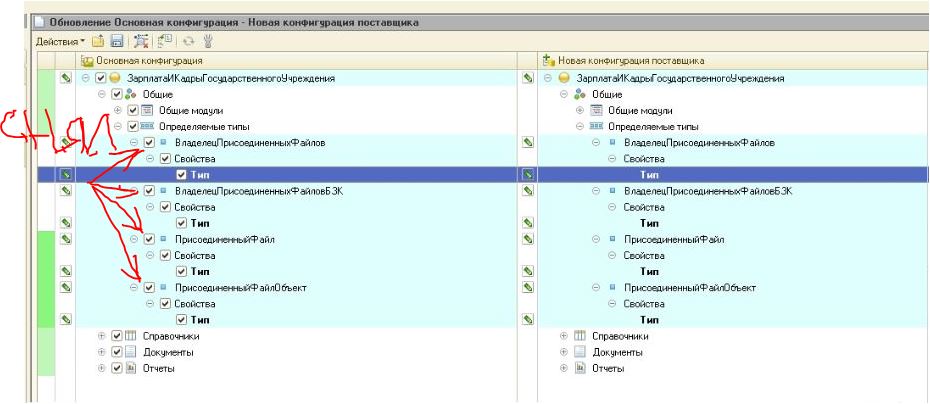Select ПрисоединенныйФайлОбъект in right pane

pos(690,287)
